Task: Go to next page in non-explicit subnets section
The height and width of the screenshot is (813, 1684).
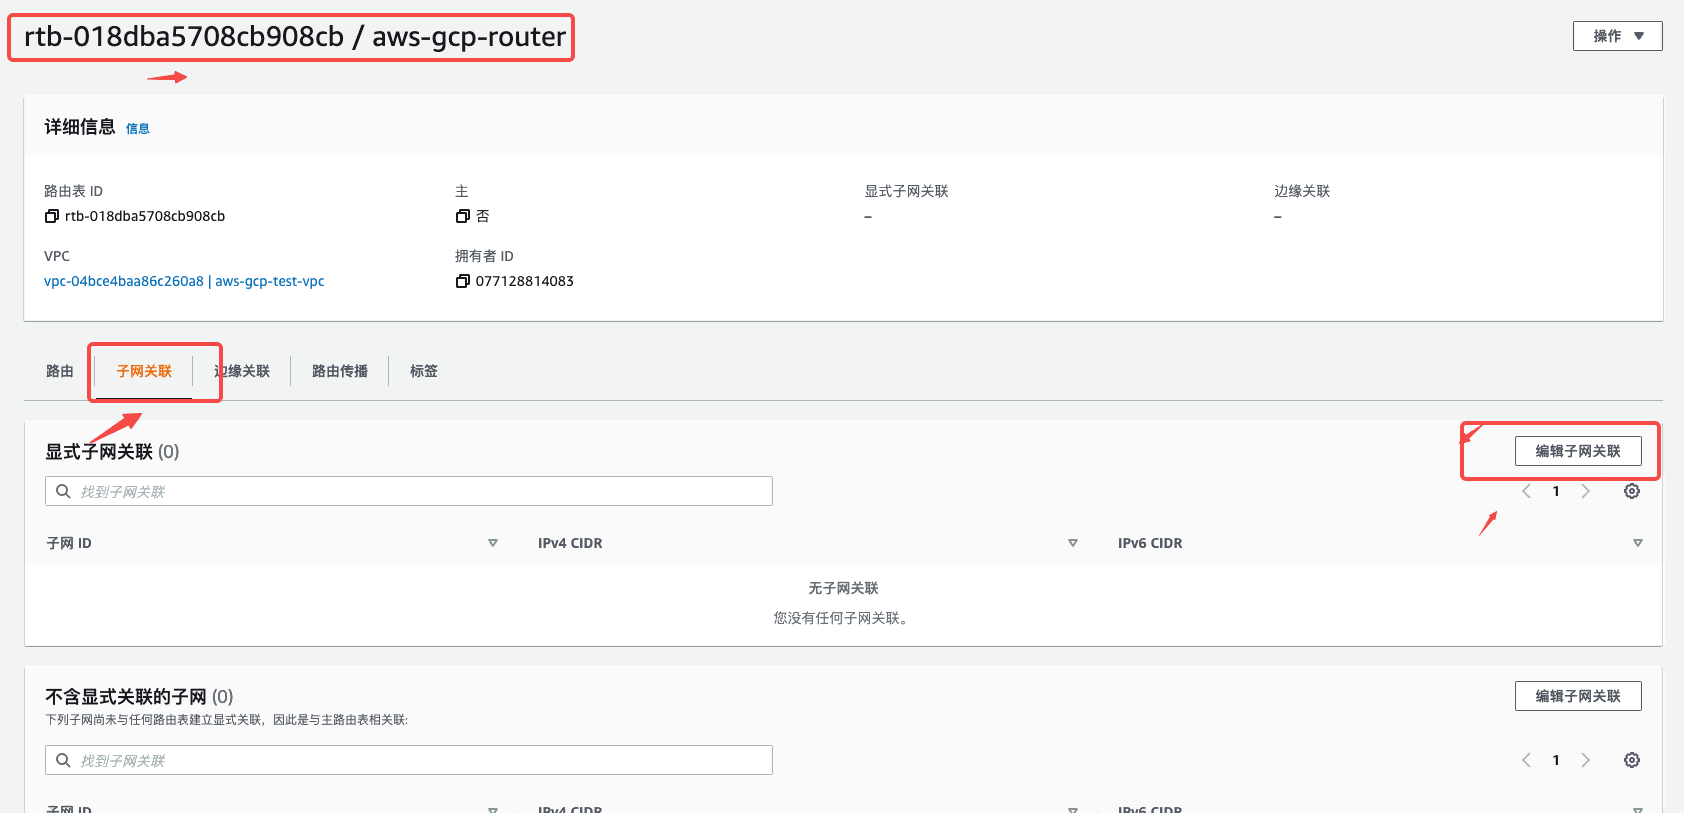Action: (1585, 760)
